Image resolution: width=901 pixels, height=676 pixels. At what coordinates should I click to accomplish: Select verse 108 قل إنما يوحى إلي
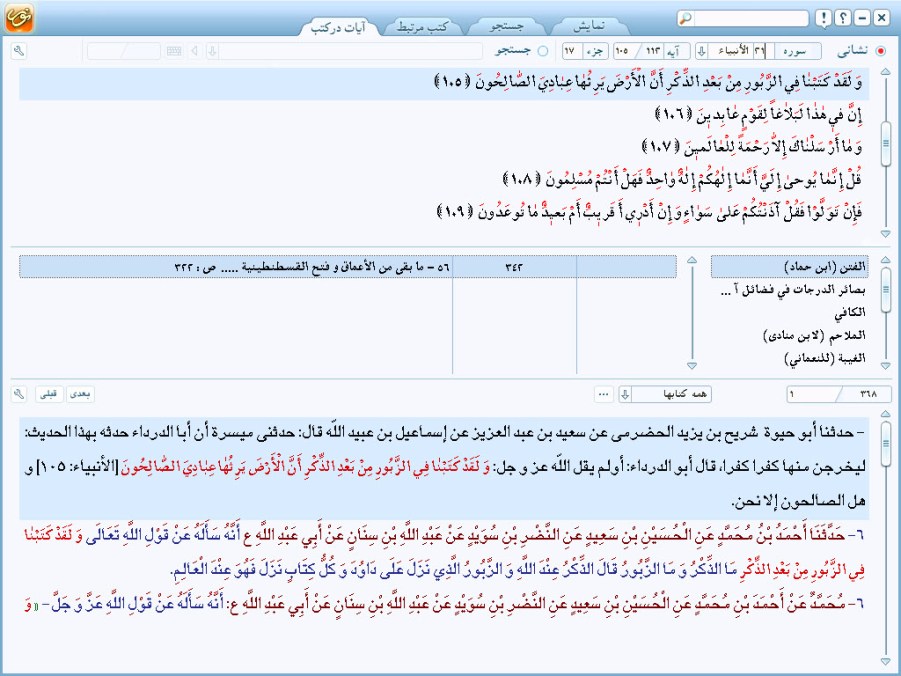(683, 180)
